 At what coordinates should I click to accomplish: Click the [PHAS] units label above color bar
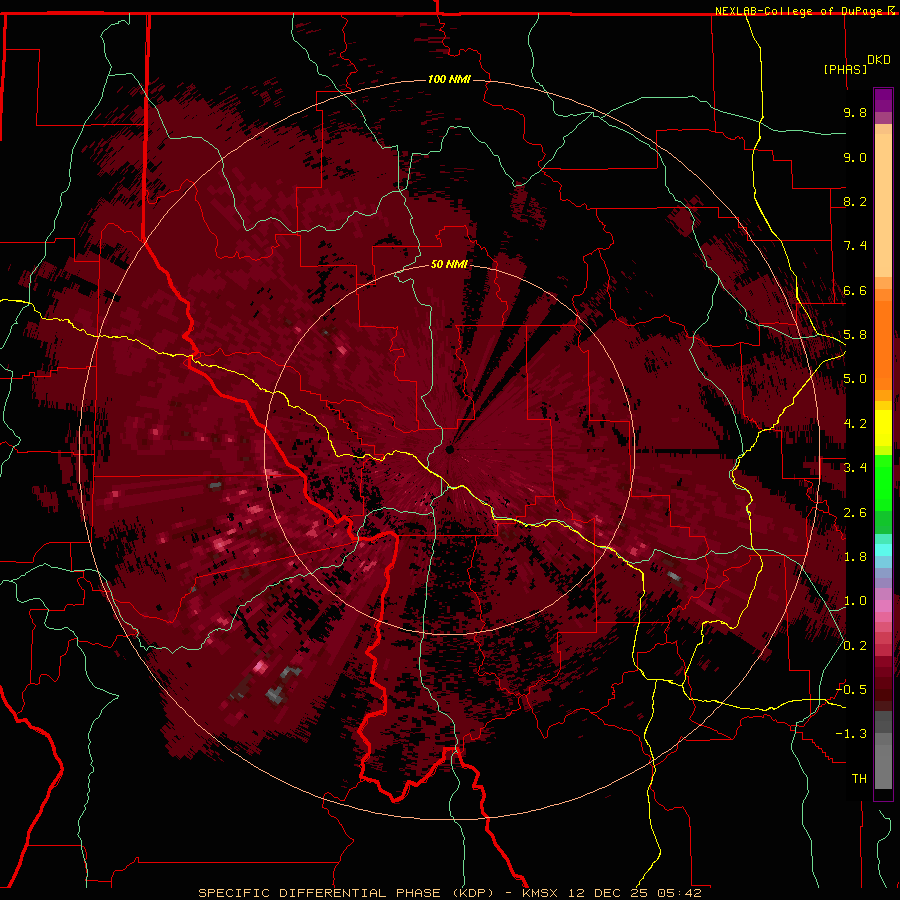[x=845, y=69]
